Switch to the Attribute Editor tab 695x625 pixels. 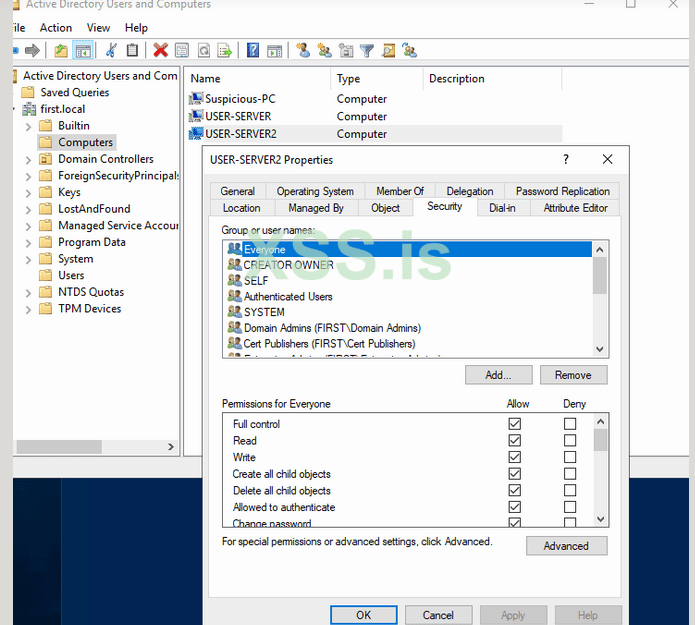[575, 208]
